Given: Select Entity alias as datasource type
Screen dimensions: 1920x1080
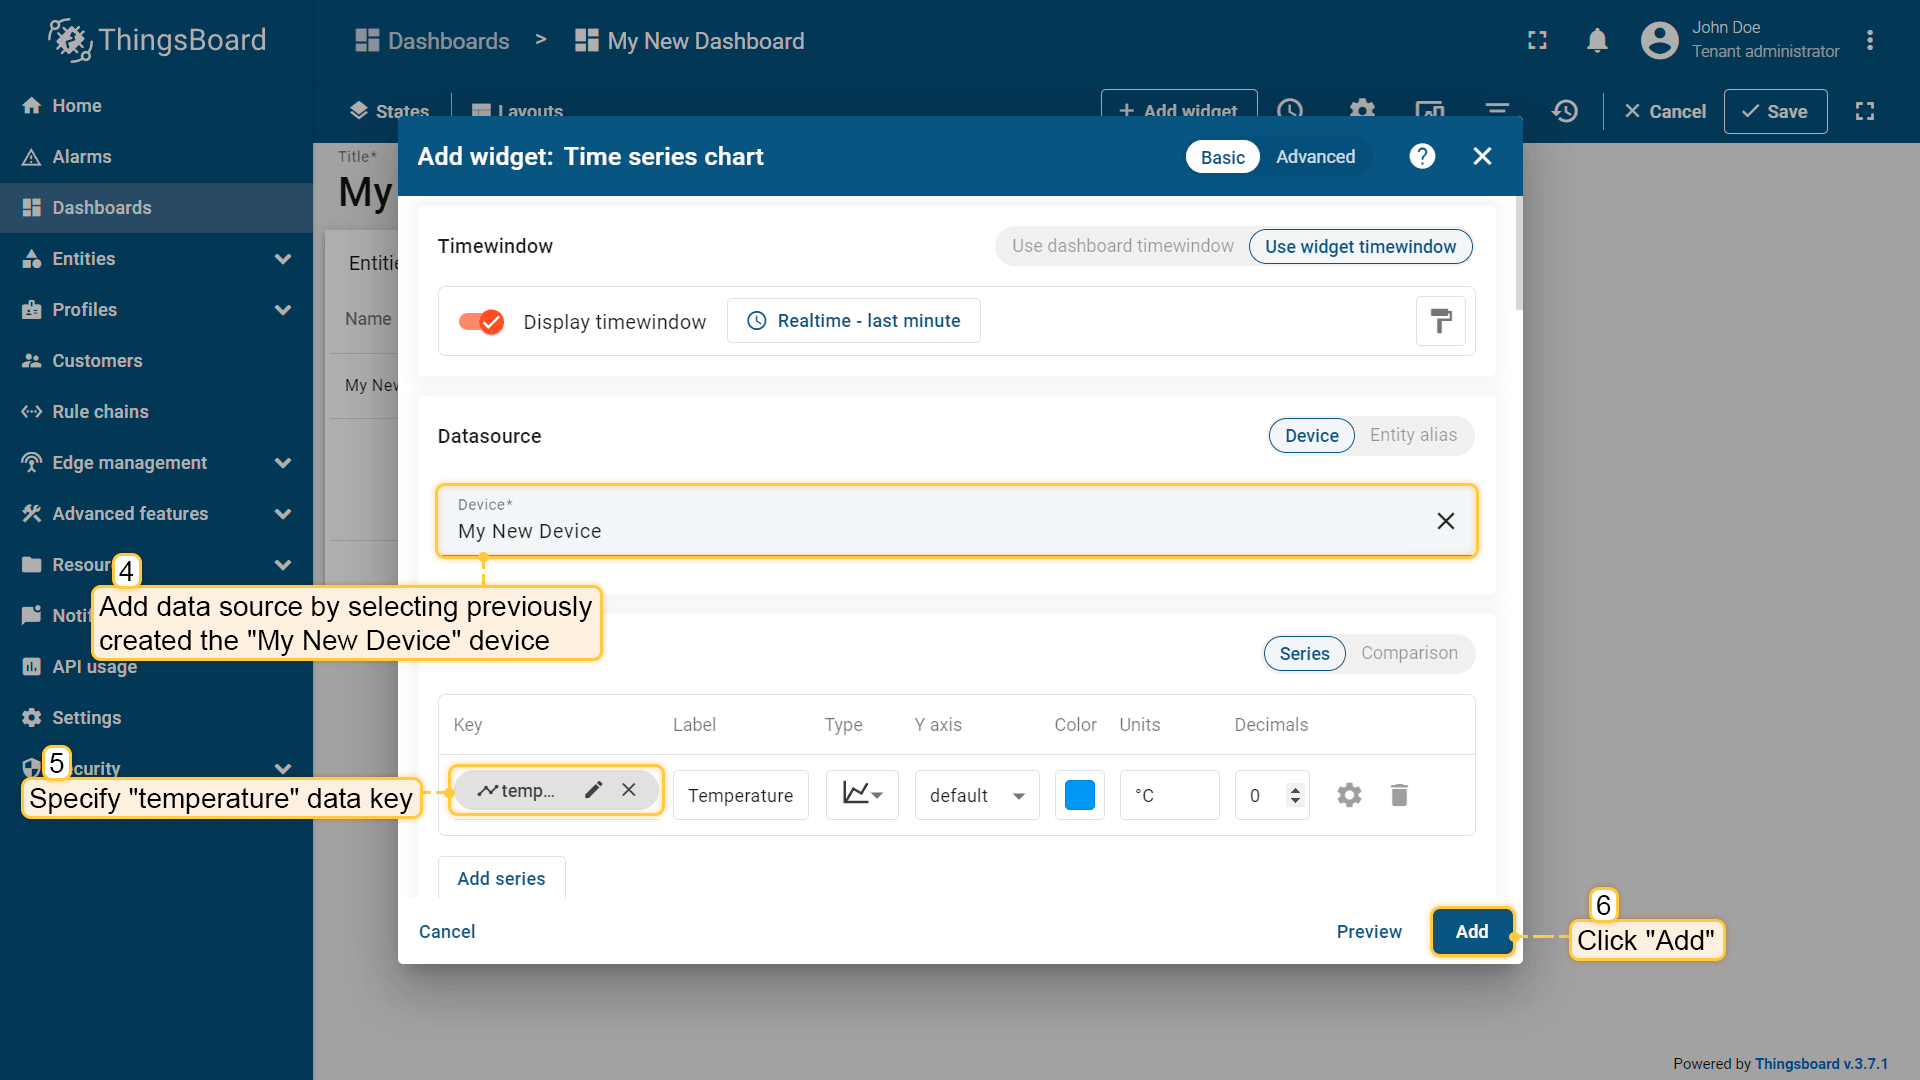Looking at the screenshot, I should (1413, 435).
